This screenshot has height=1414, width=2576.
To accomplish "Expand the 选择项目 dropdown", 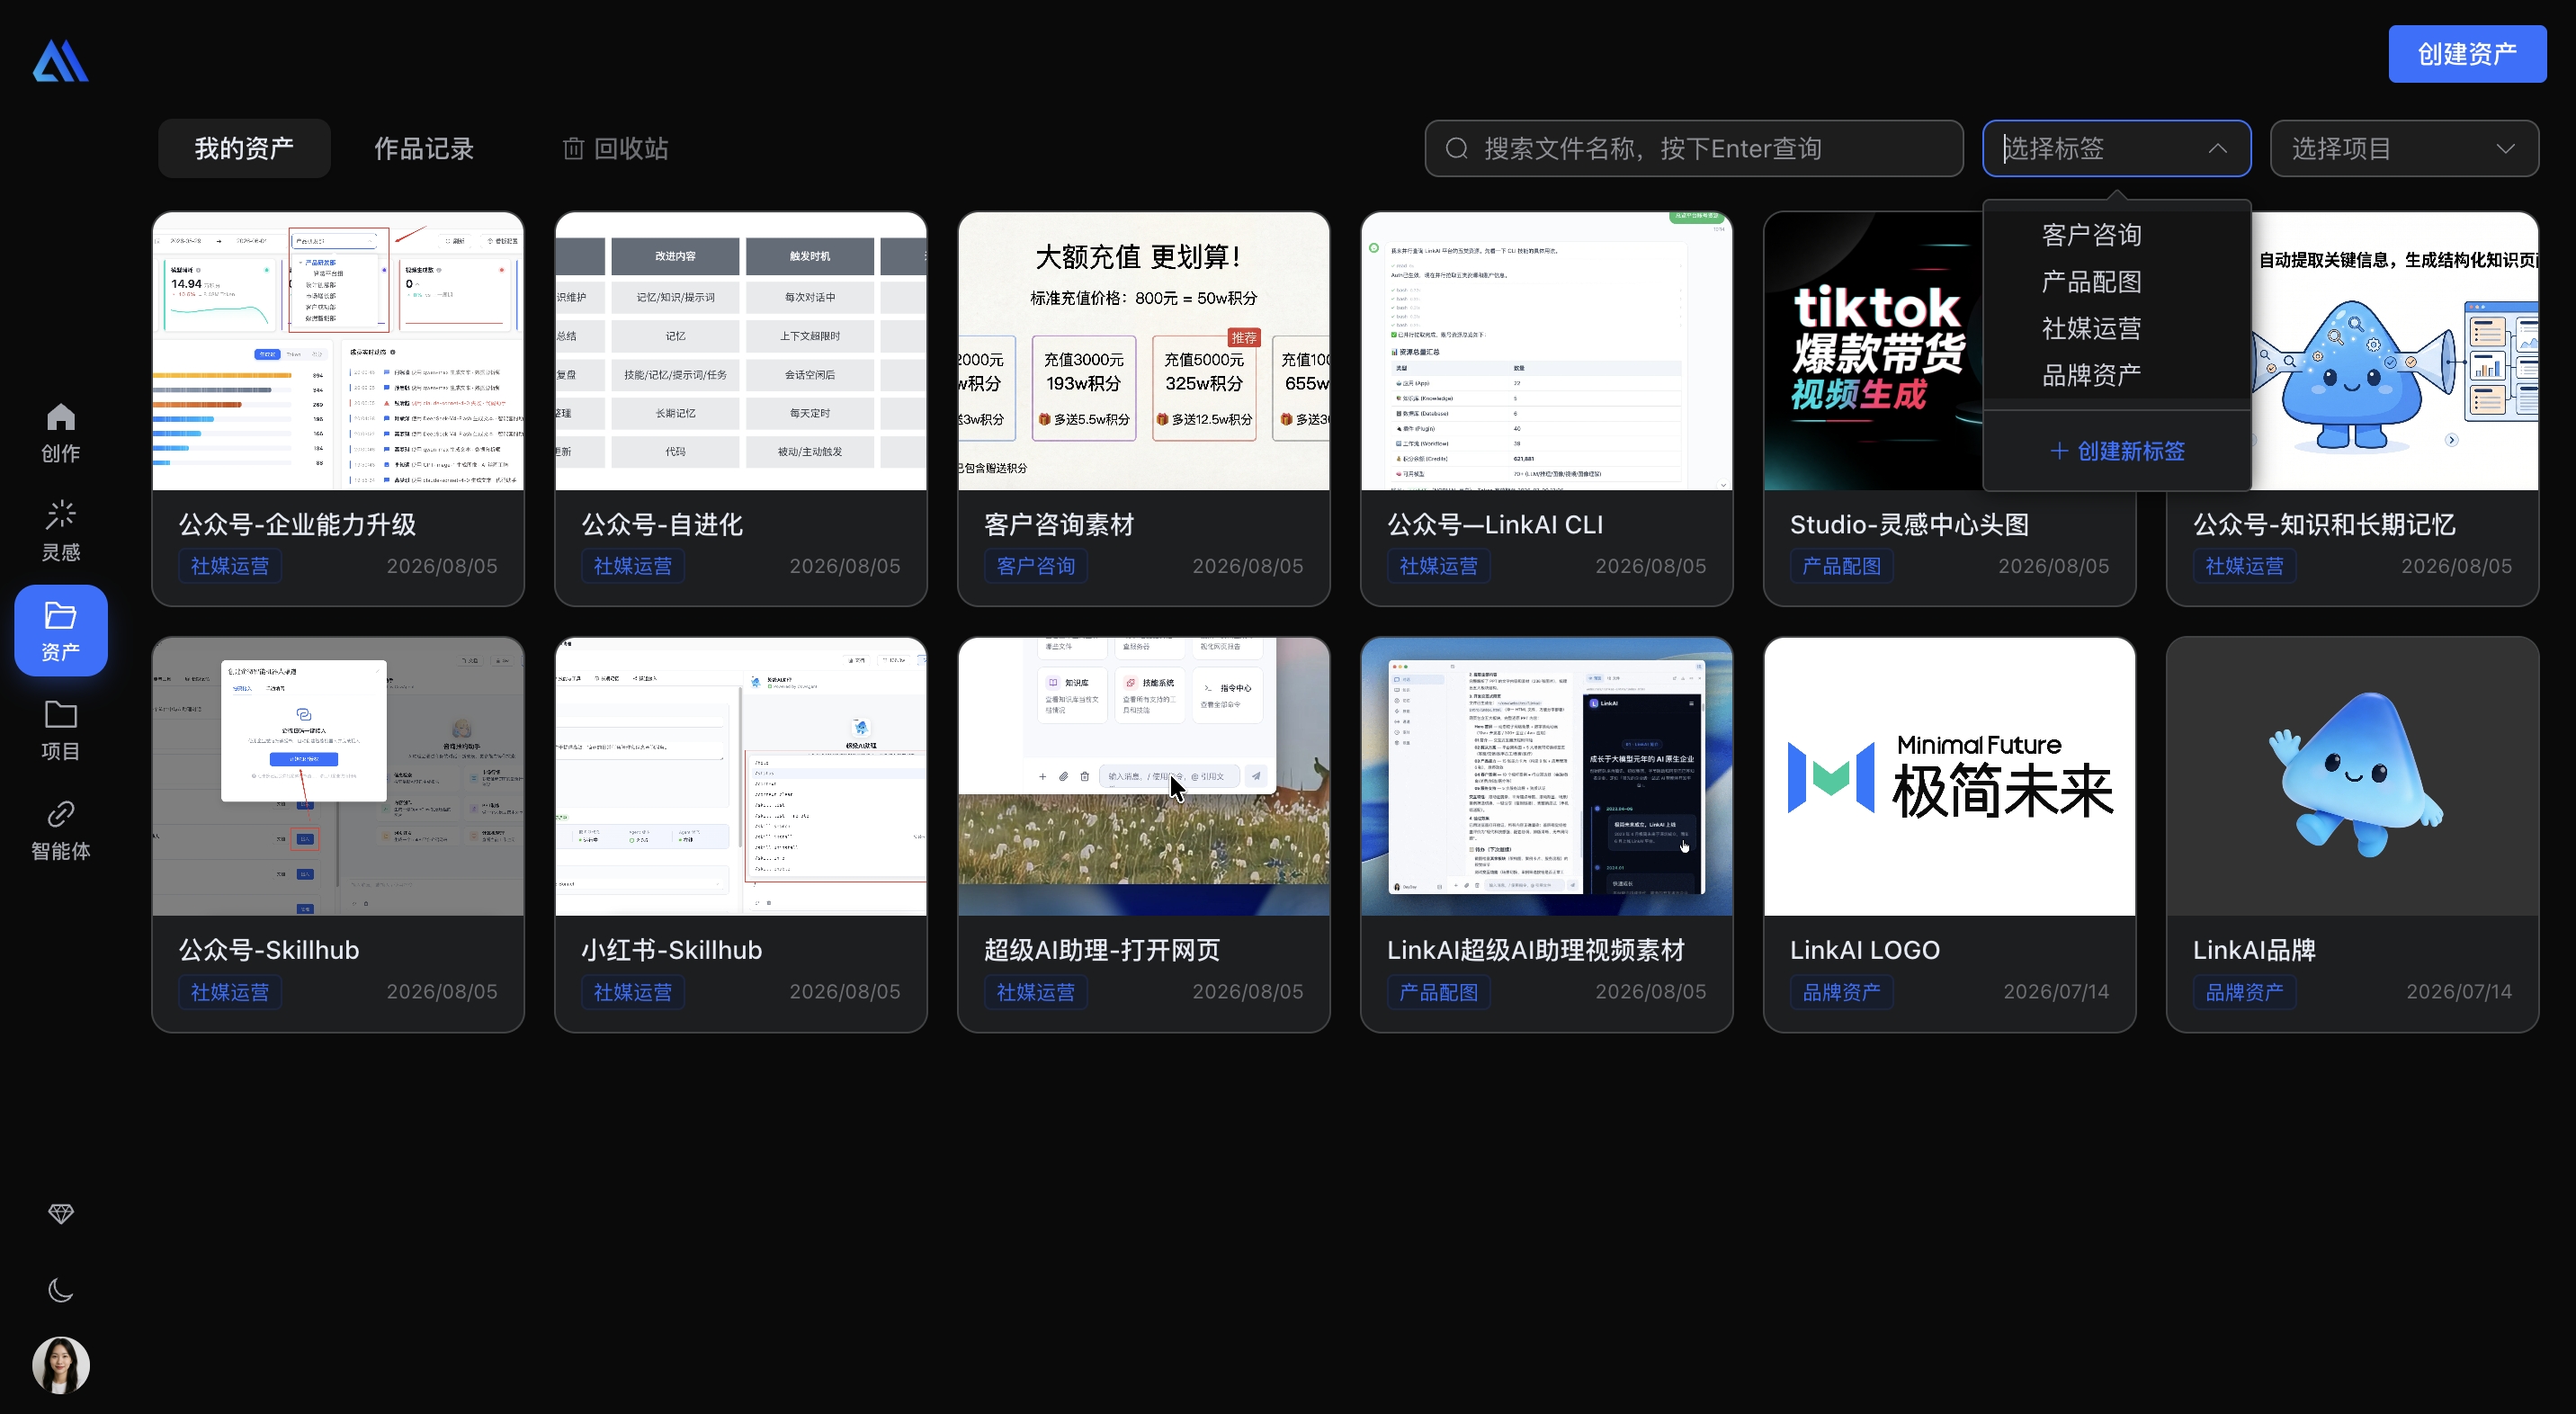I will point(2404,149).
